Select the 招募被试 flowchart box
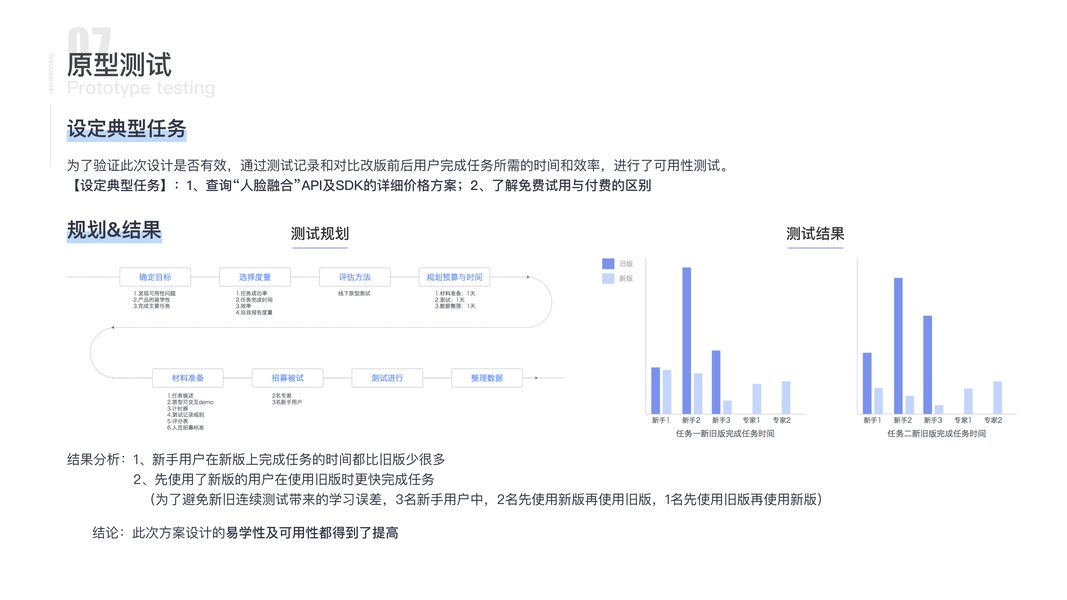The image size is (1067, 600). (288, 378)
